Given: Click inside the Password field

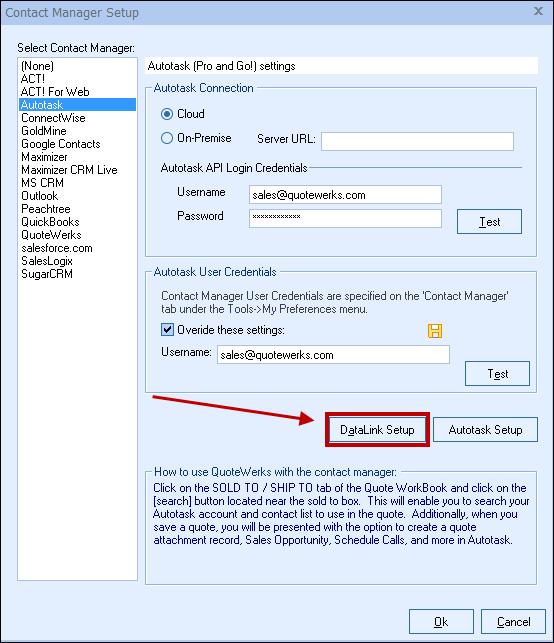Looking at the screenshot, I should [x=345, y=219].
